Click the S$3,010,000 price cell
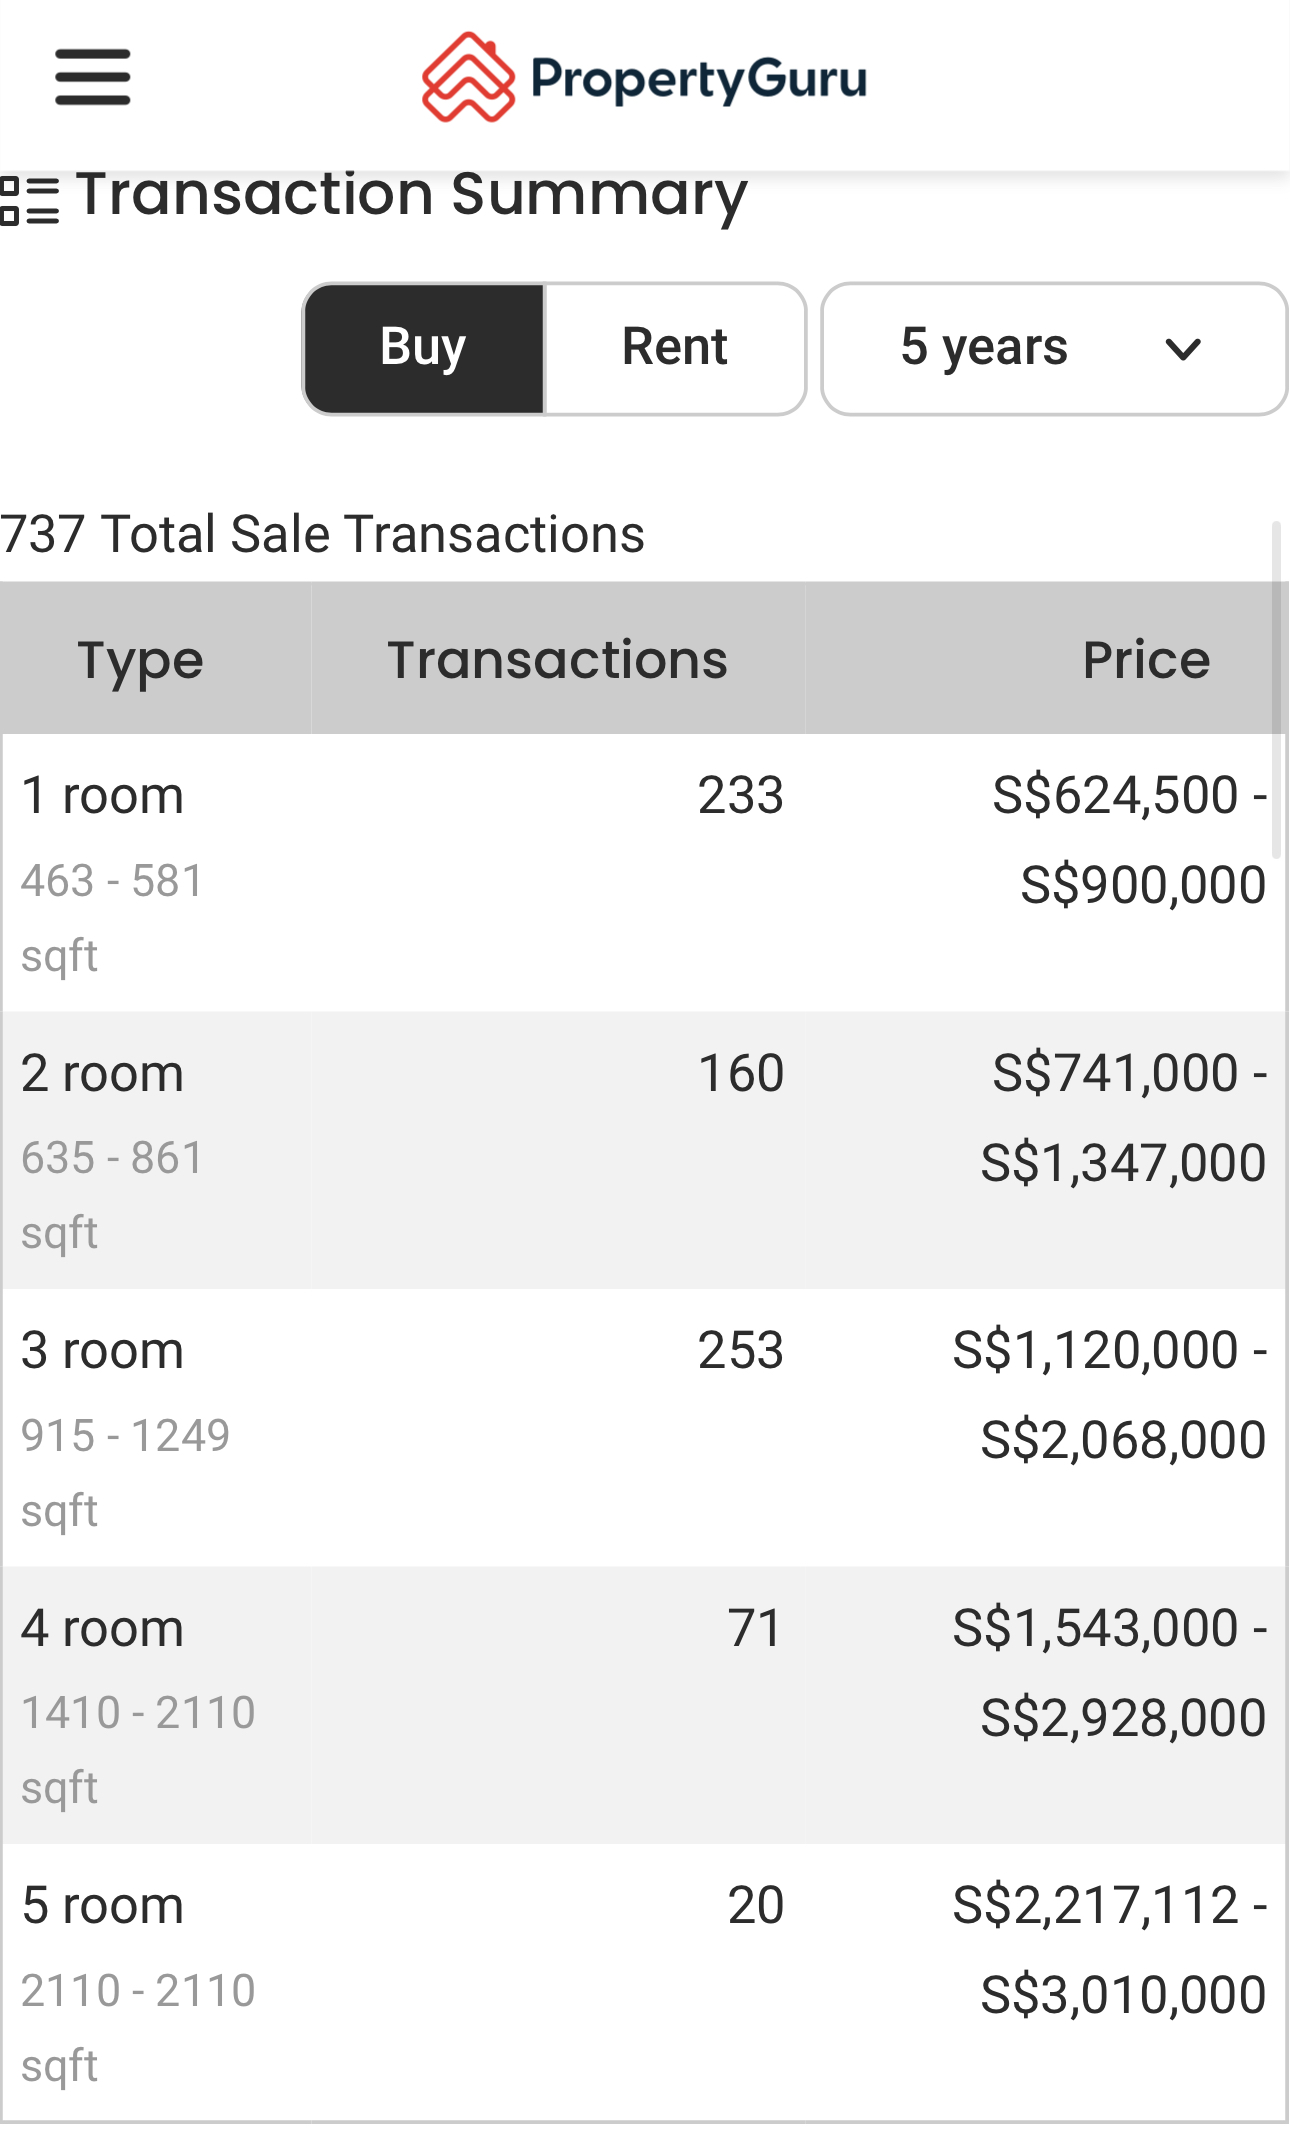This screenshot has height=2137, width=1290. [x=1123, y=1995]
